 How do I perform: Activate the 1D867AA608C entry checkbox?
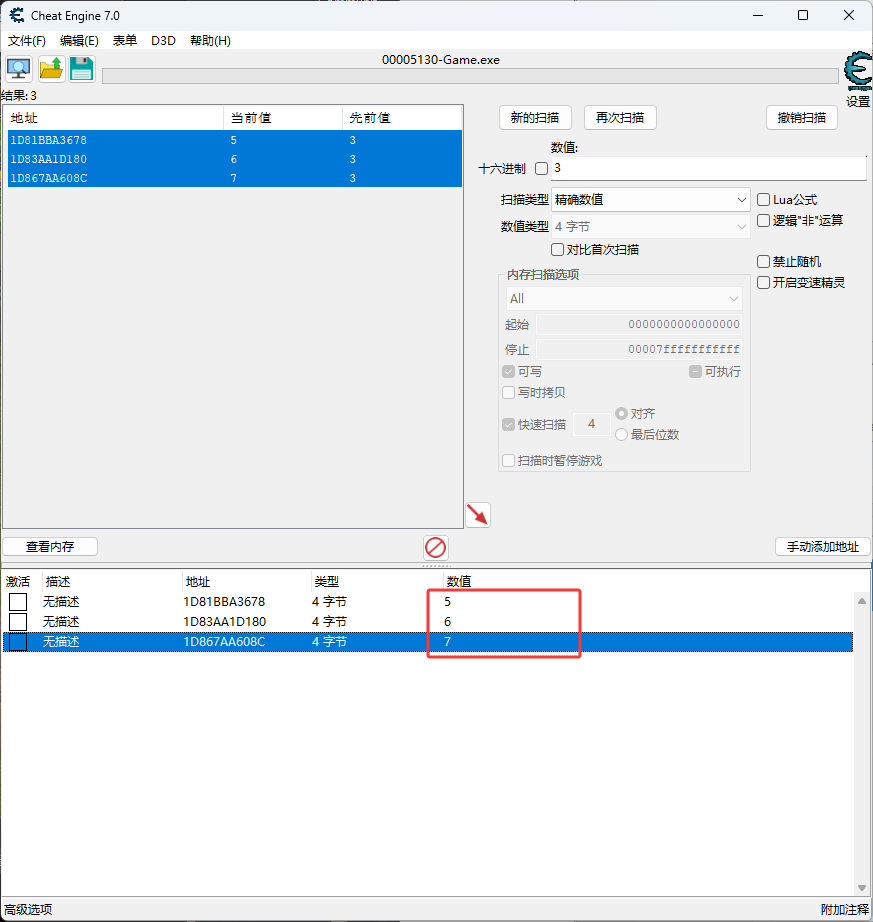[x=18, y=642]
